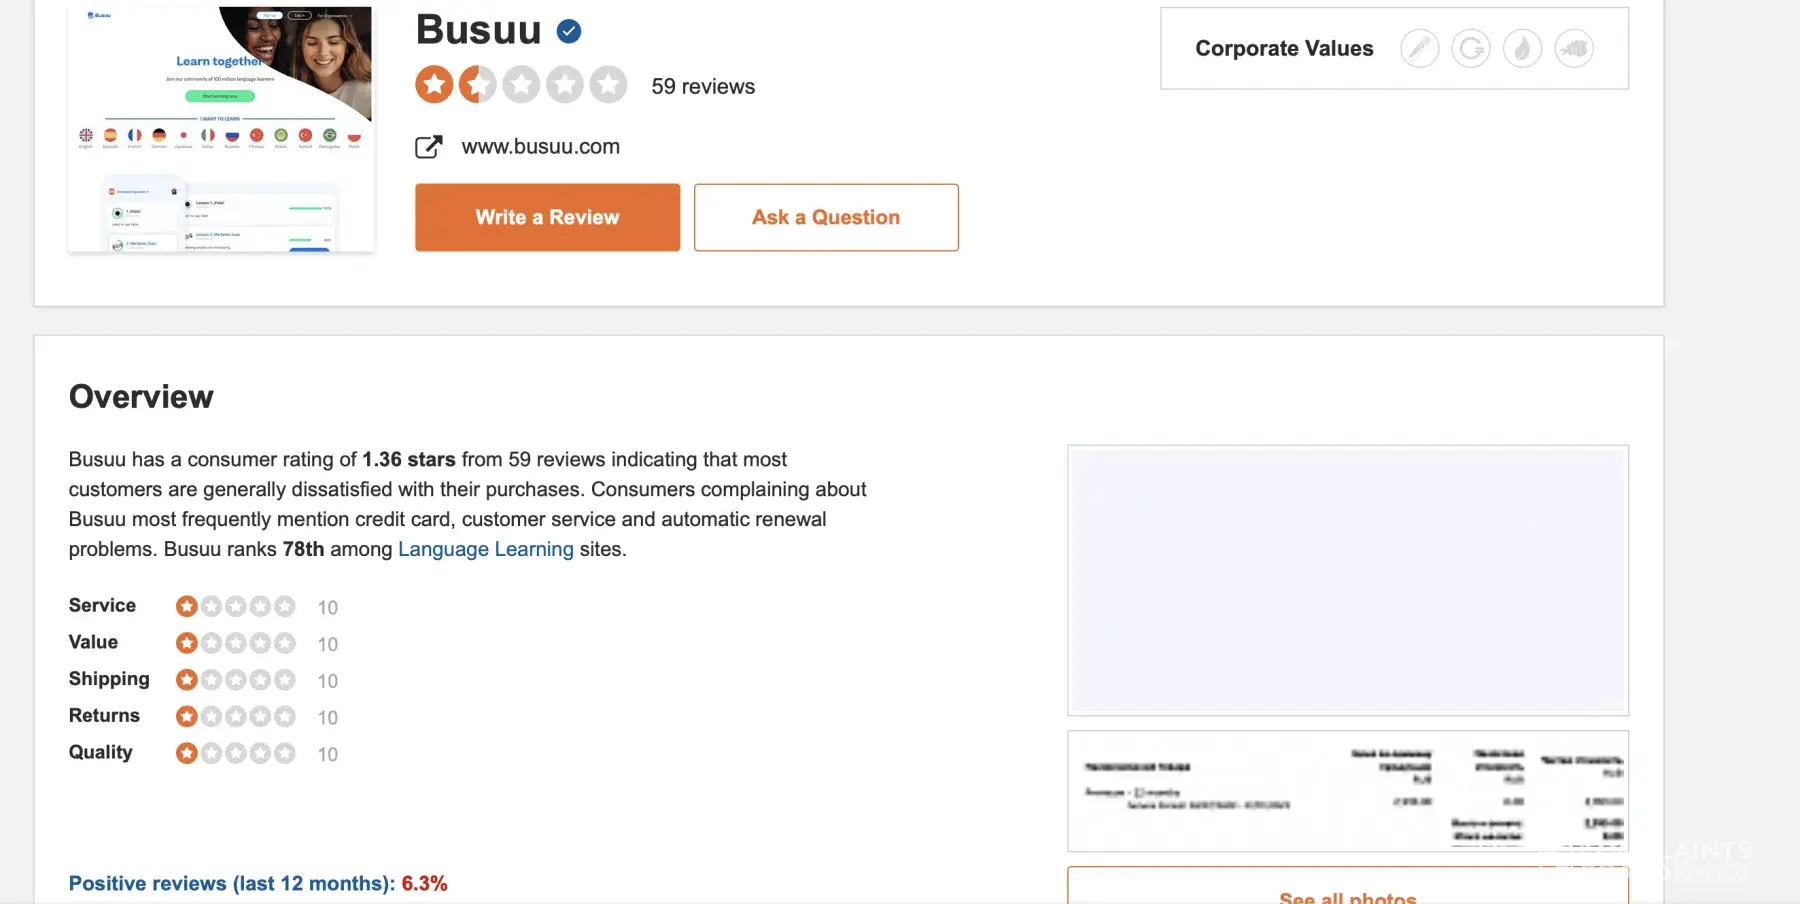Open the large blank photo thumbnail

tap(1347, 580)
